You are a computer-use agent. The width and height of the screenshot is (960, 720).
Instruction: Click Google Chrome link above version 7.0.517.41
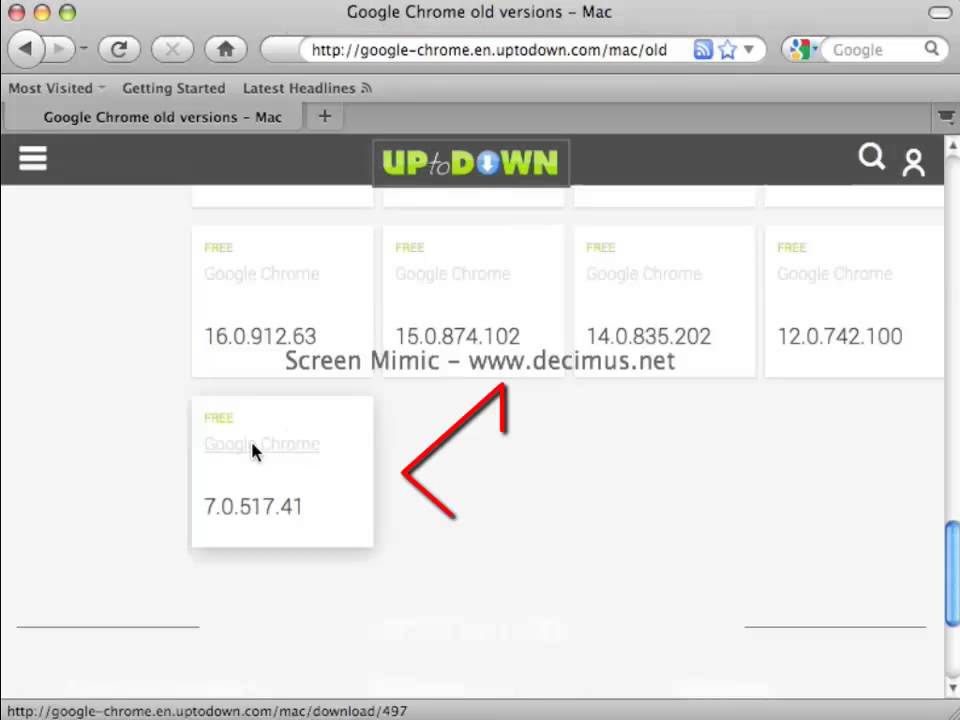tap(261, 444)
